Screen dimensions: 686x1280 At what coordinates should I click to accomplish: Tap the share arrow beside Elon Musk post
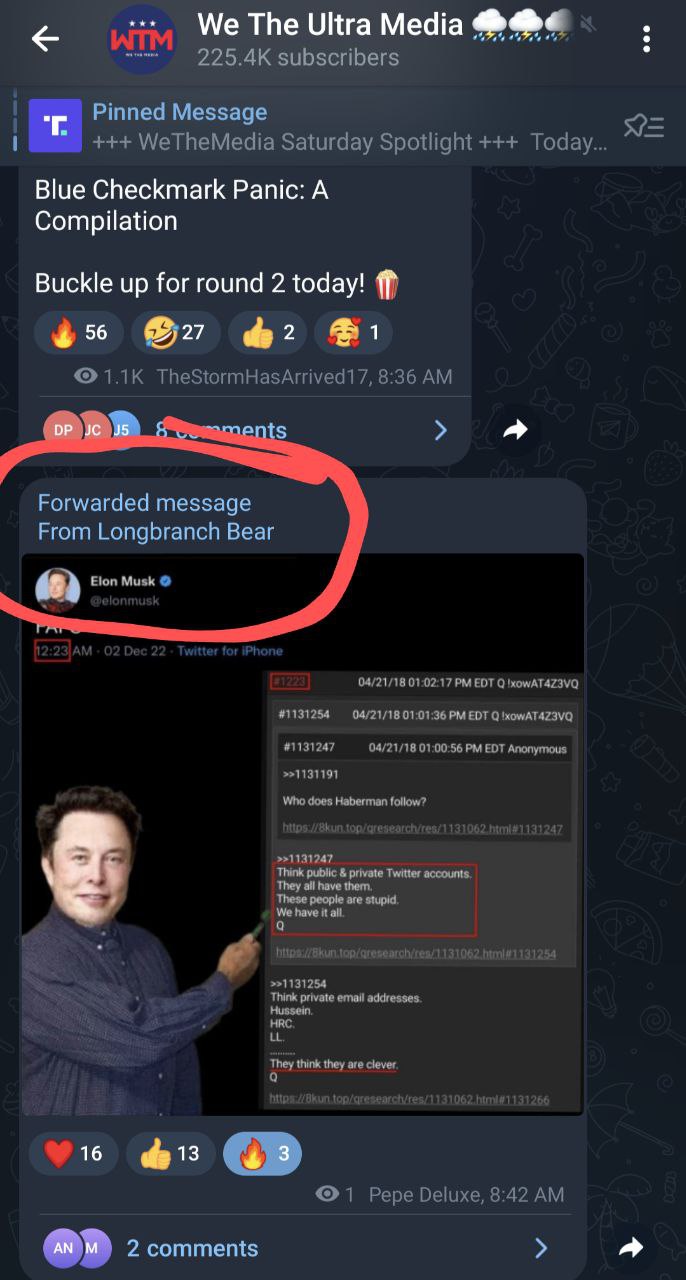[630, 1247]
